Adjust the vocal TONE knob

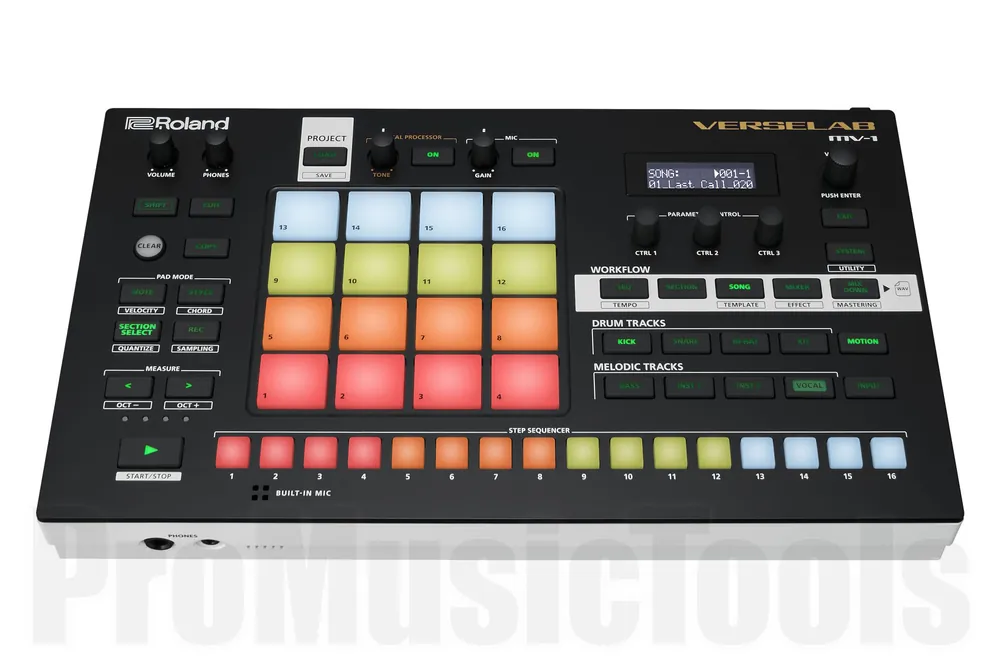[383, 150]
